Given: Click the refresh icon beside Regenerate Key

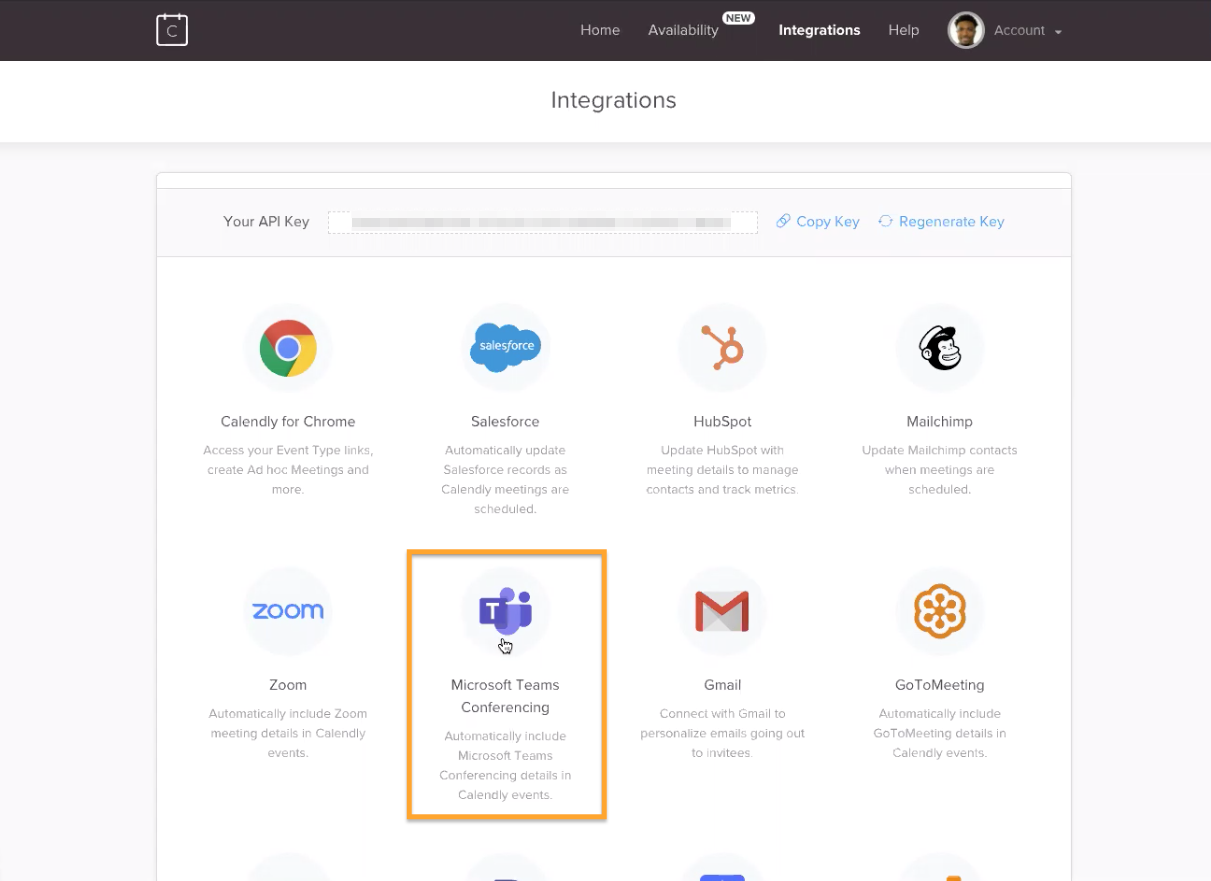Looking at the screenshot, I should tap(885, 221).
